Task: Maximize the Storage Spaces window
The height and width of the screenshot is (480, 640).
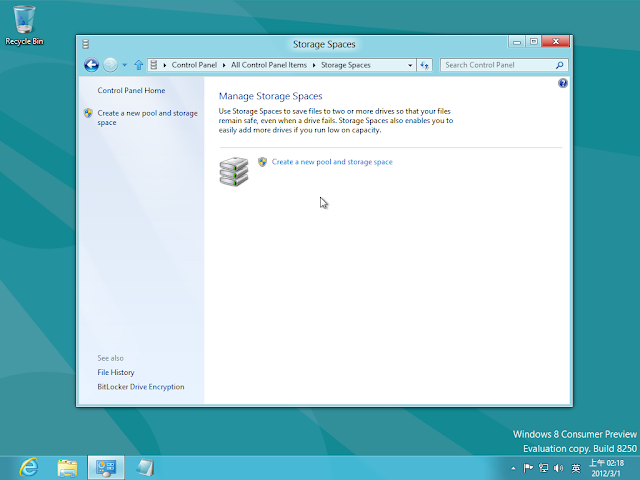Action: click(x=533, y=42)
